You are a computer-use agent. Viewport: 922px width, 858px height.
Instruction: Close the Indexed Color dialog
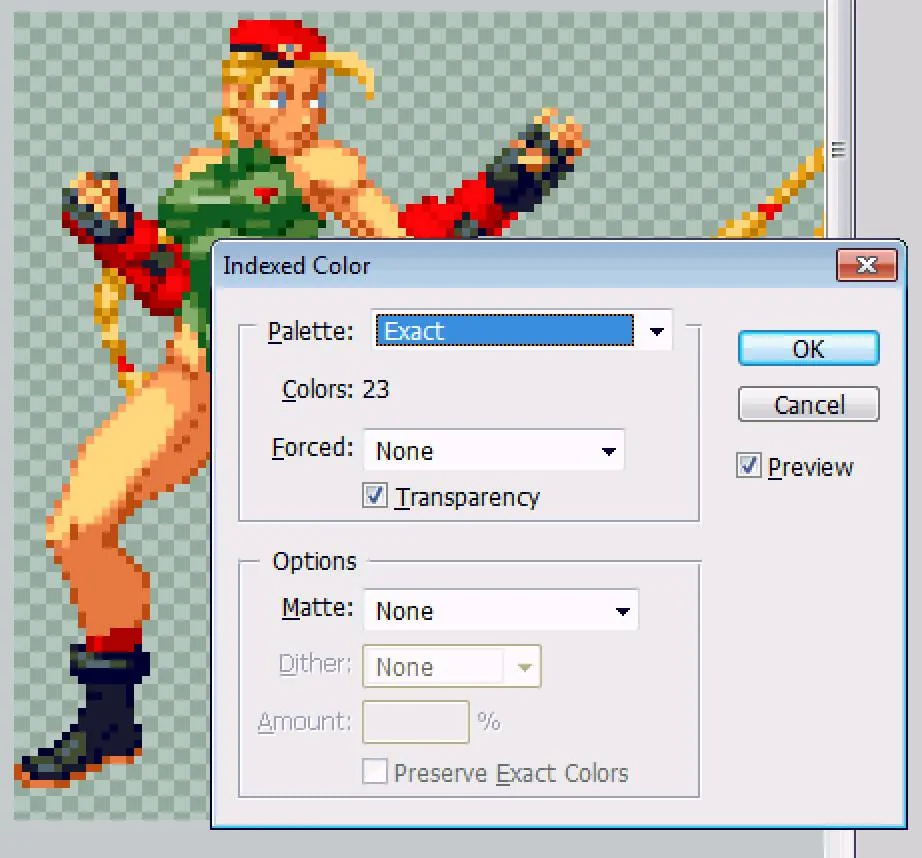tap(867, 265)
